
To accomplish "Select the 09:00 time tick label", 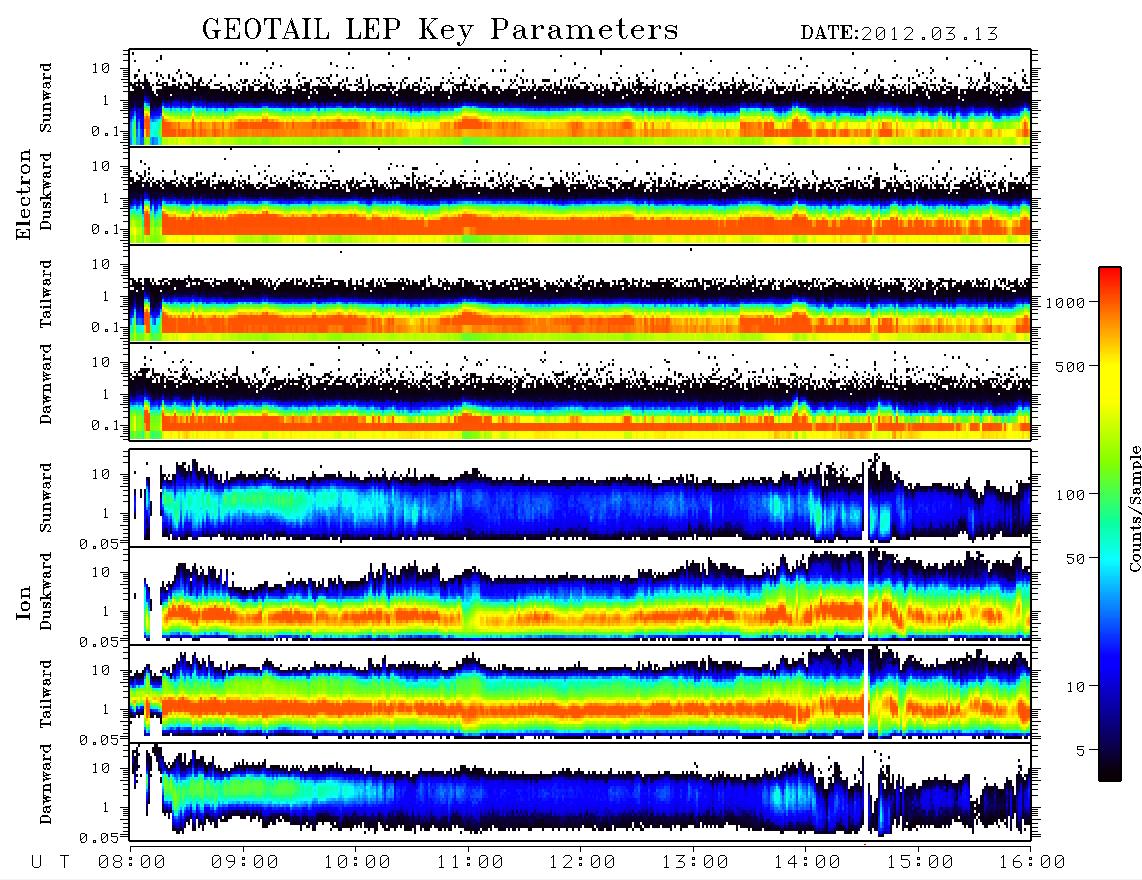I will (245, 863).
